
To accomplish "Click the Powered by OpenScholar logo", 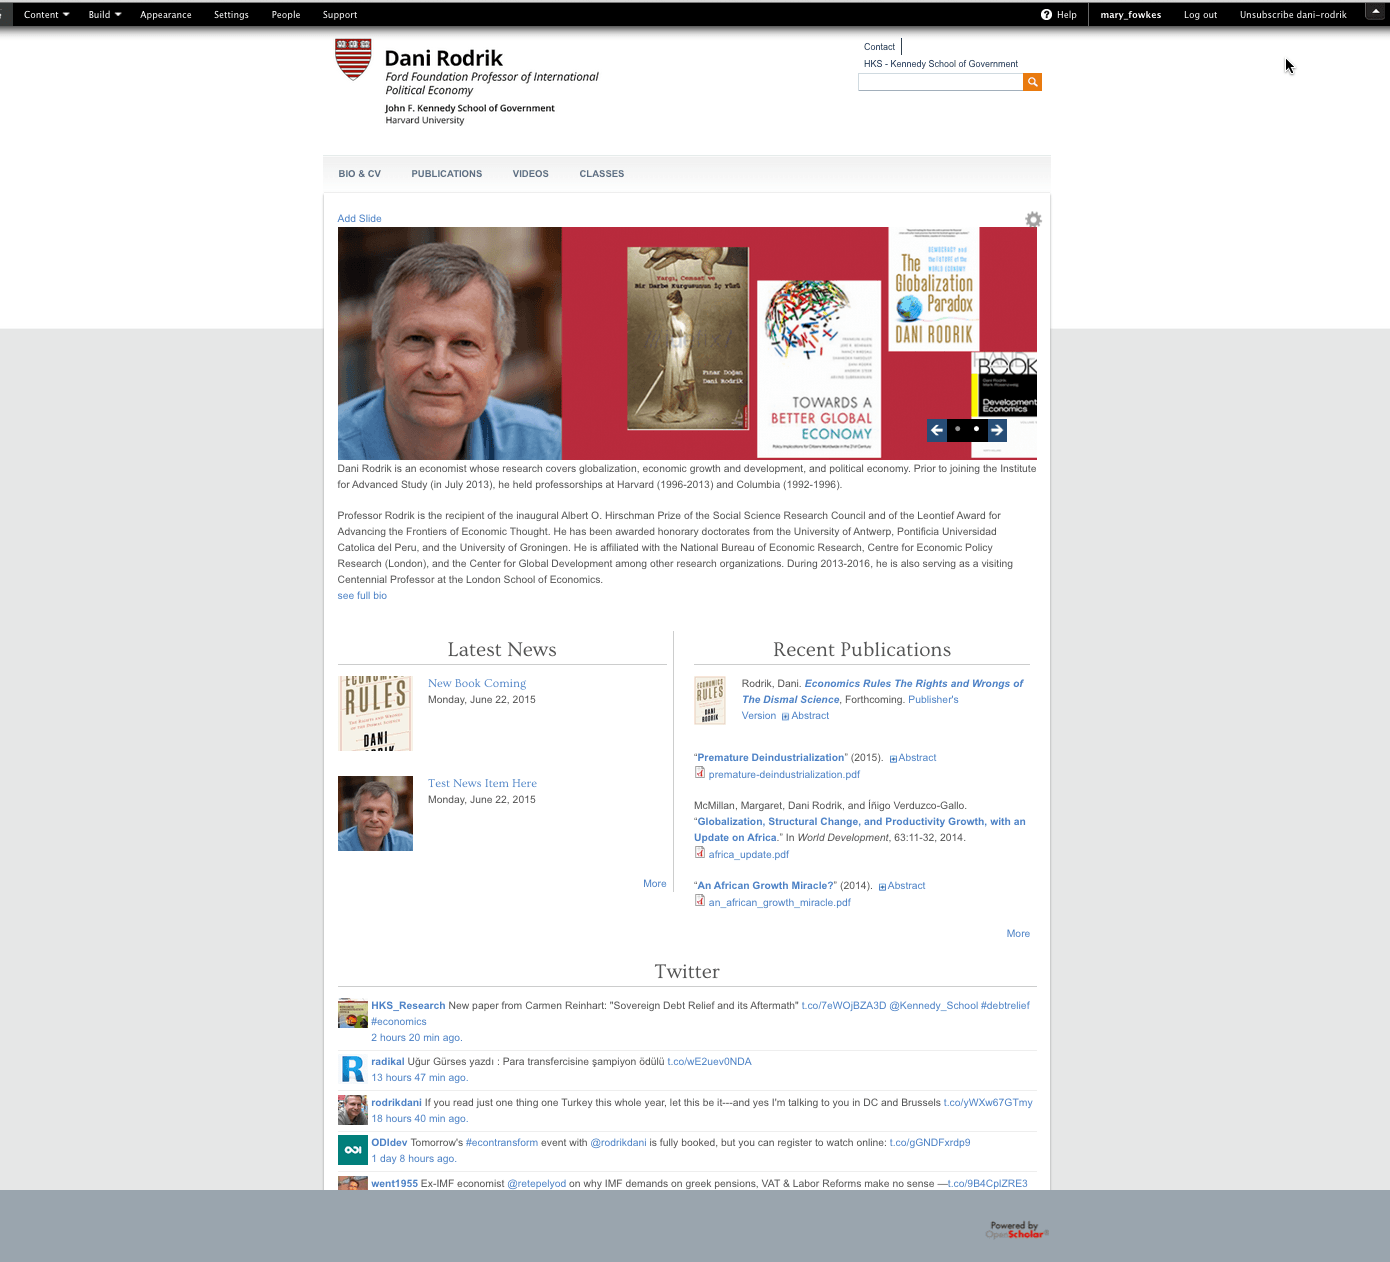I will coord(1016,1230).
